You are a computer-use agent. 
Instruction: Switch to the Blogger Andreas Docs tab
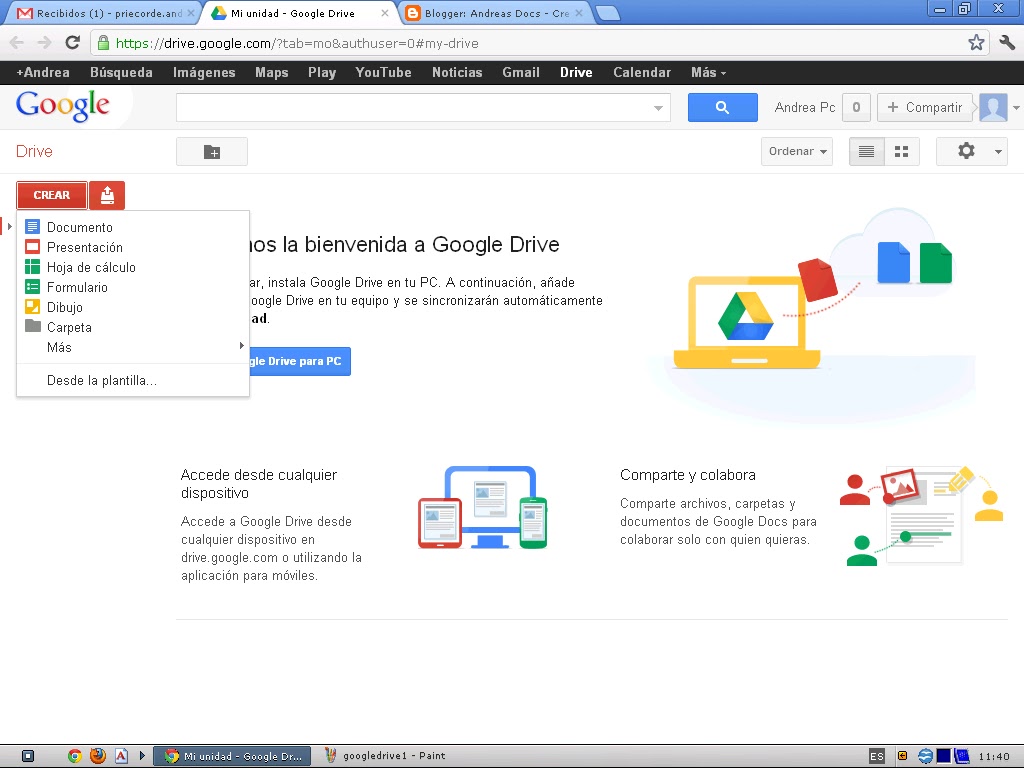[494, 13]
